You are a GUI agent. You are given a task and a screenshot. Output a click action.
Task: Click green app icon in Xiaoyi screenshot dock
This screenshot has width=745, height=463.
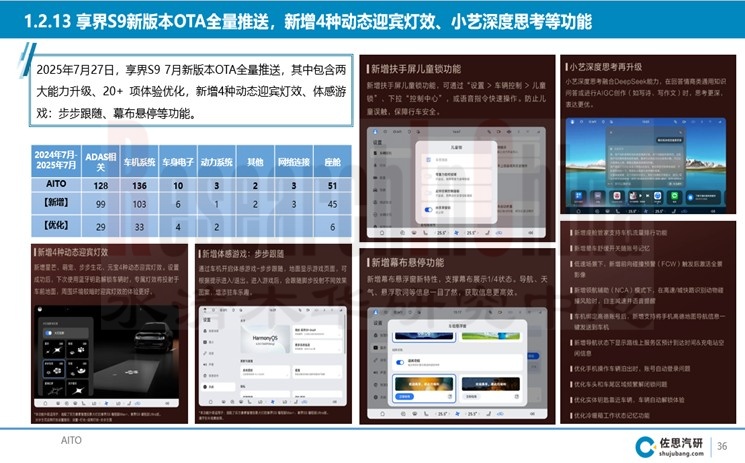[x=674, y=196]
